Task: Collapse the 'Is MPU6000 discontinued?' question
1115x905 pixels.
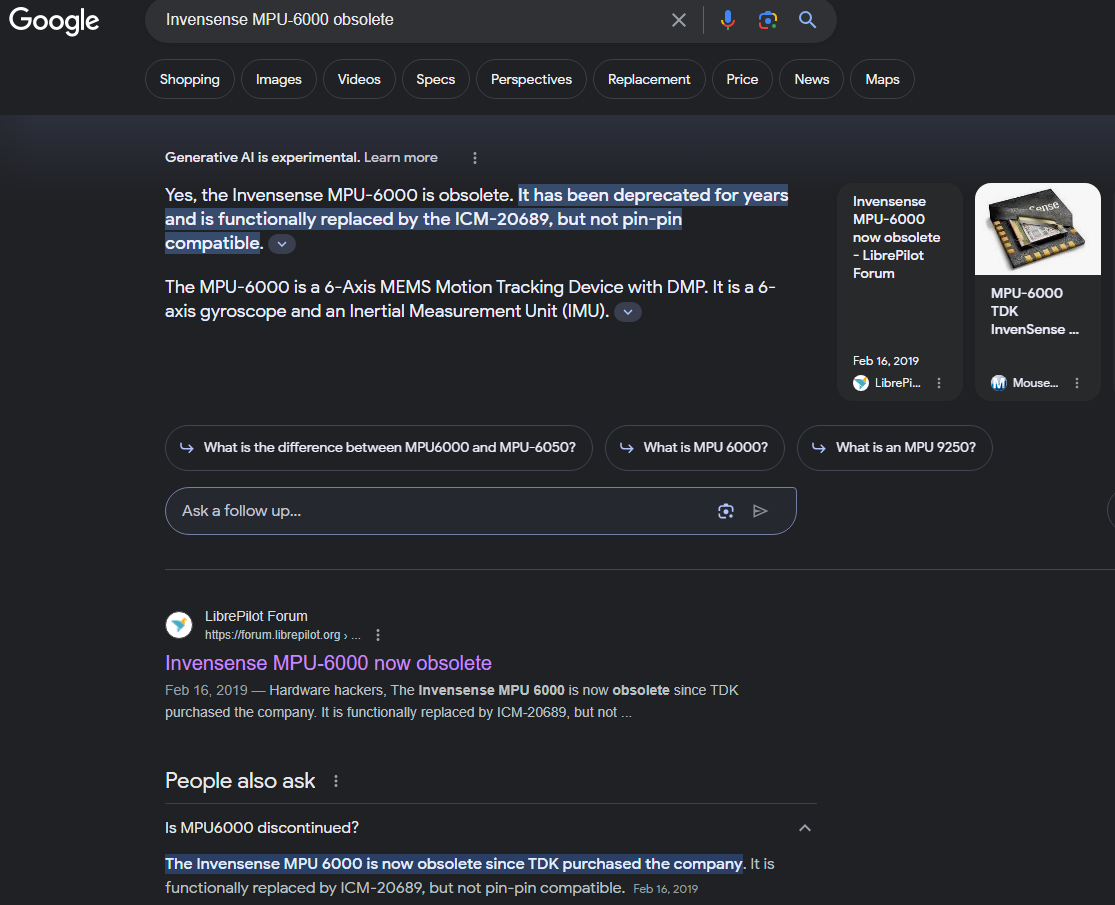Action: pos(804,828)
